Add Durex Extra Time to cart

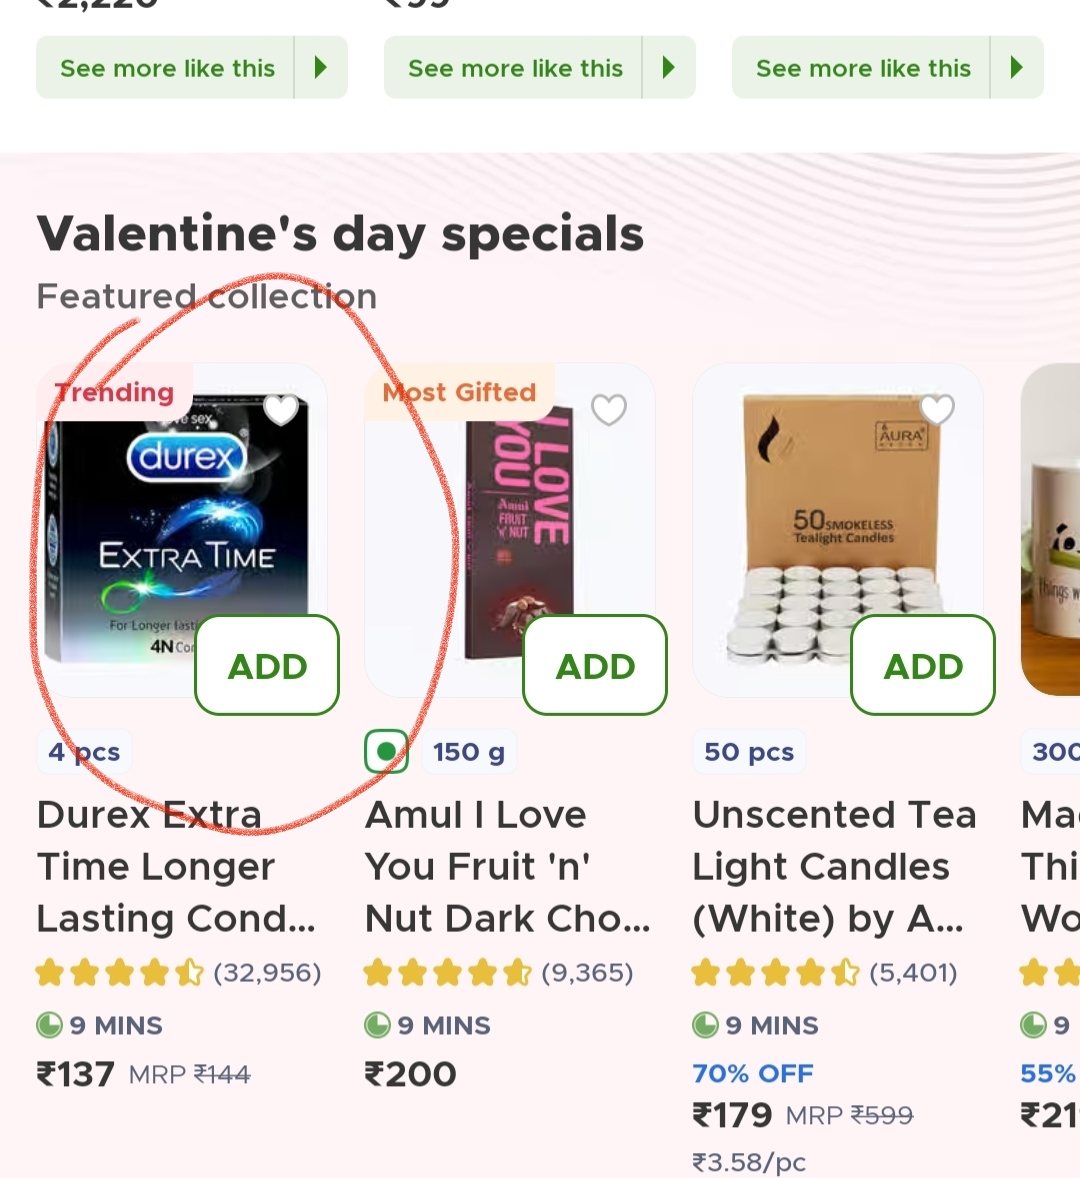pos(267,665)
